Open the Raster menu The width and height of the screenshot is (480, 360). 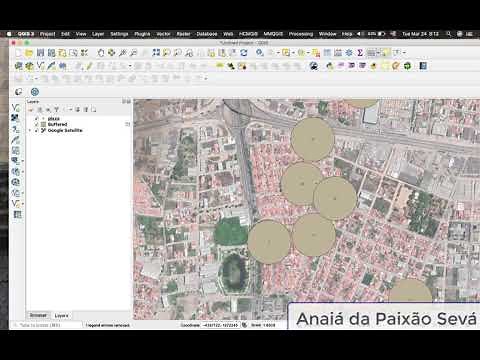[x=183, y=34]
